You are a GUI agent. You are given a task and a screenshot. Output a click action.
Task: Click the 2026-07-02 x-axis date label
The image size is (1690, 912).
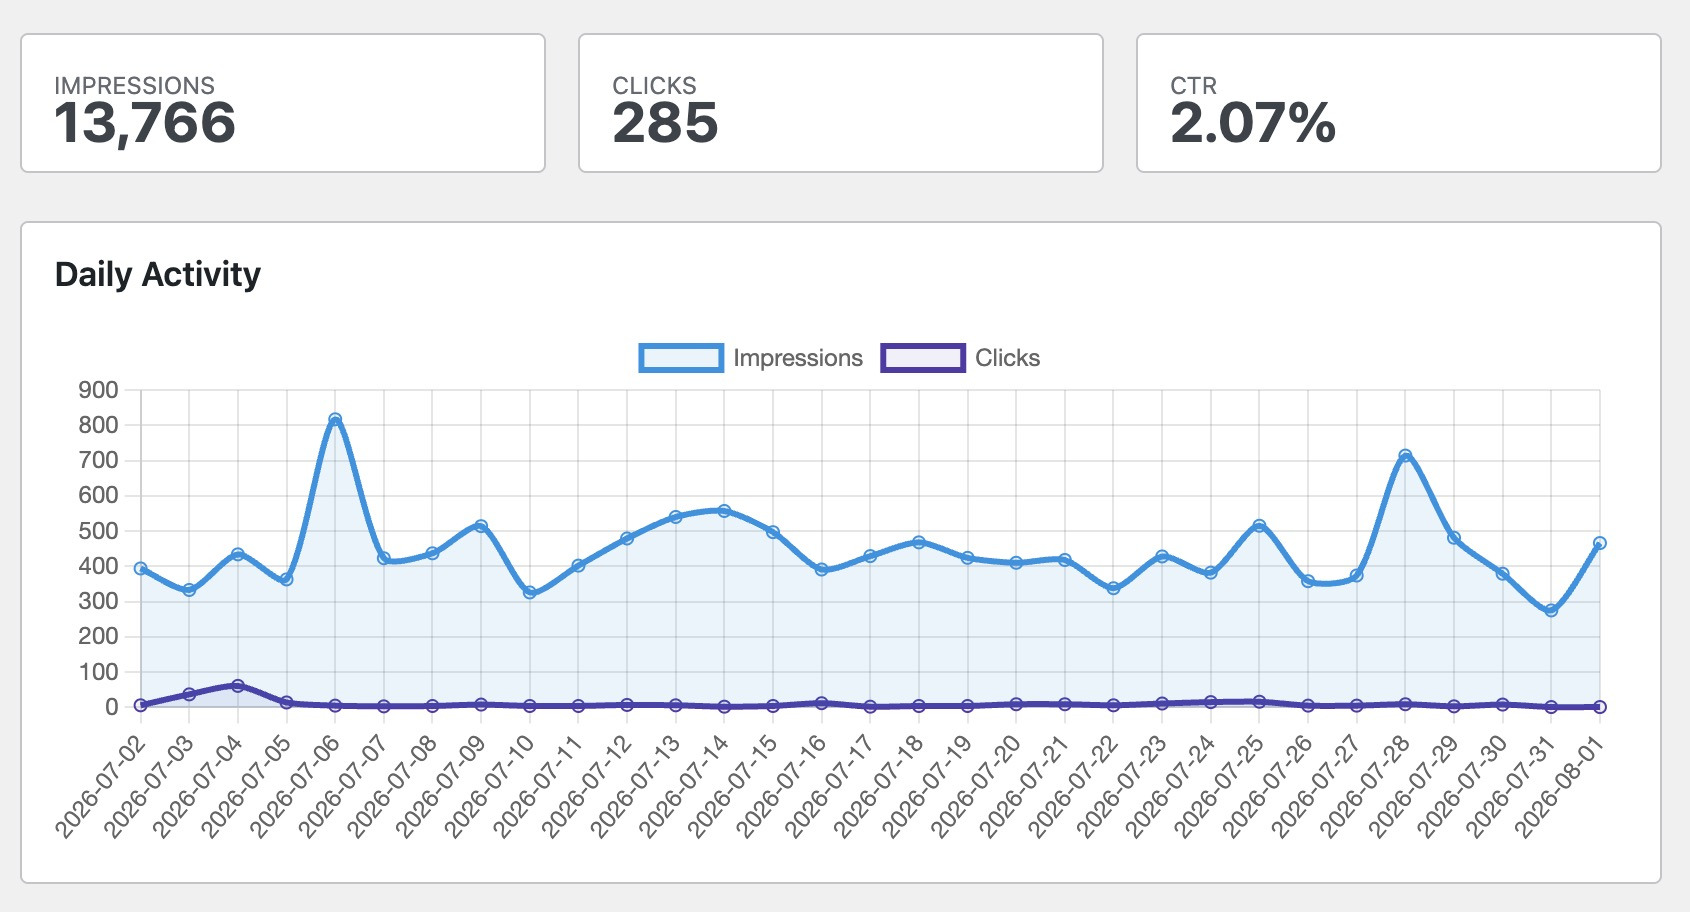[100, 786]
